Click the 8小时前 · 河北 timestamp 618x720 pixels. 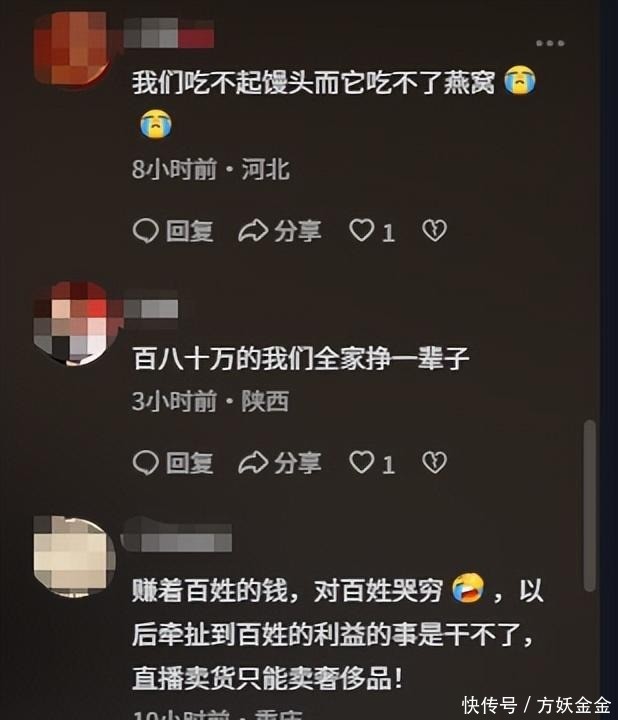(x=211, y=169)
